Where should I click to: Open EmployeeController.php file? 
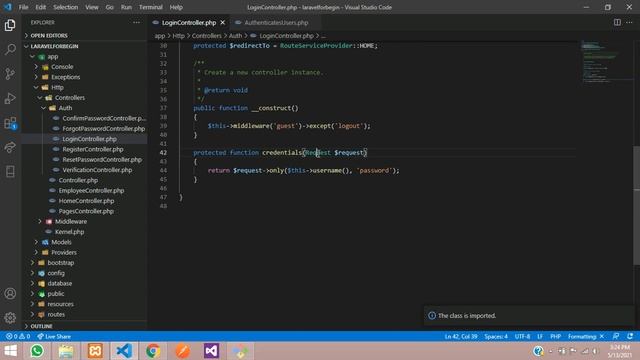[85, 190]
